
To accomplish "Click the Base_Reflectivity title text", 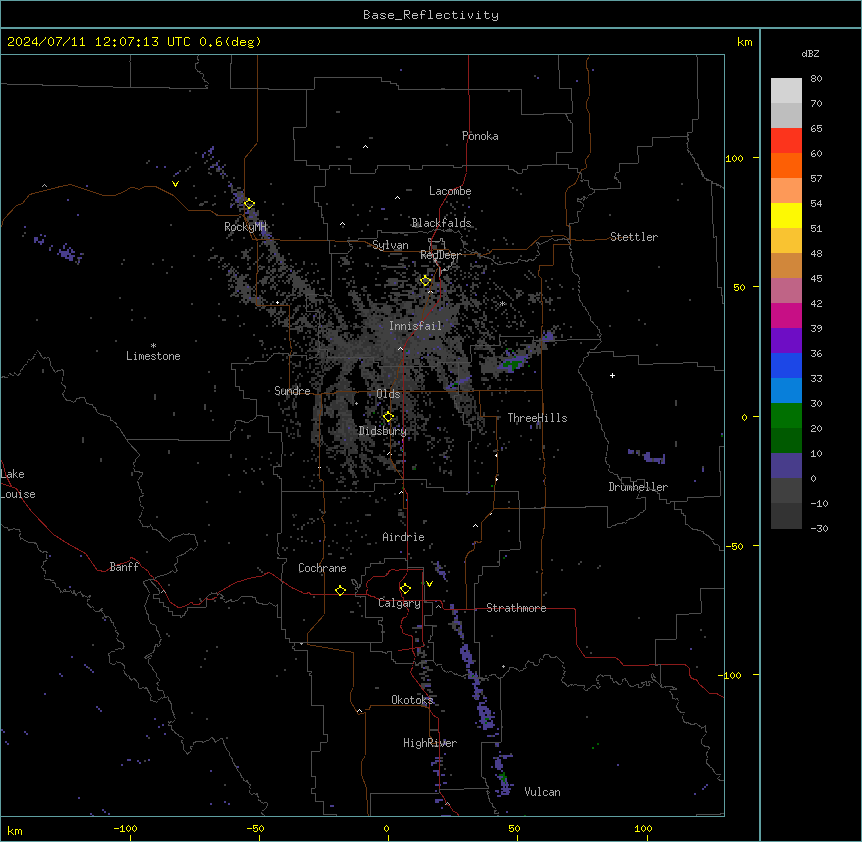I will click(431, 15).
